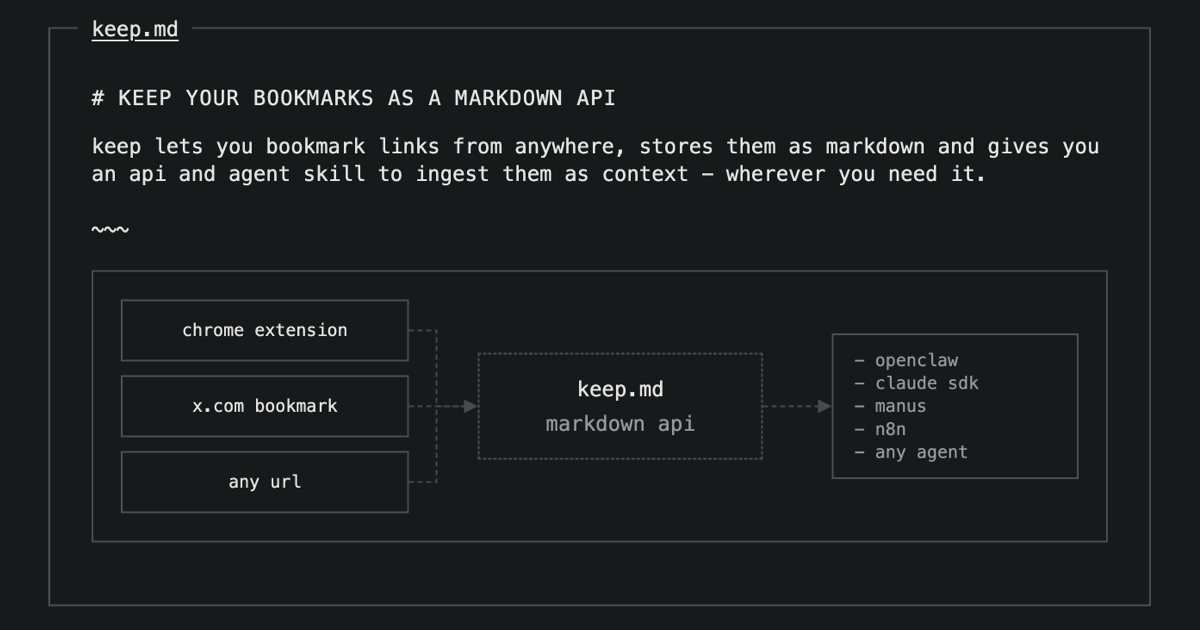Click the outer diagram container border
1200x630 pixels.
tap(600, 269)
